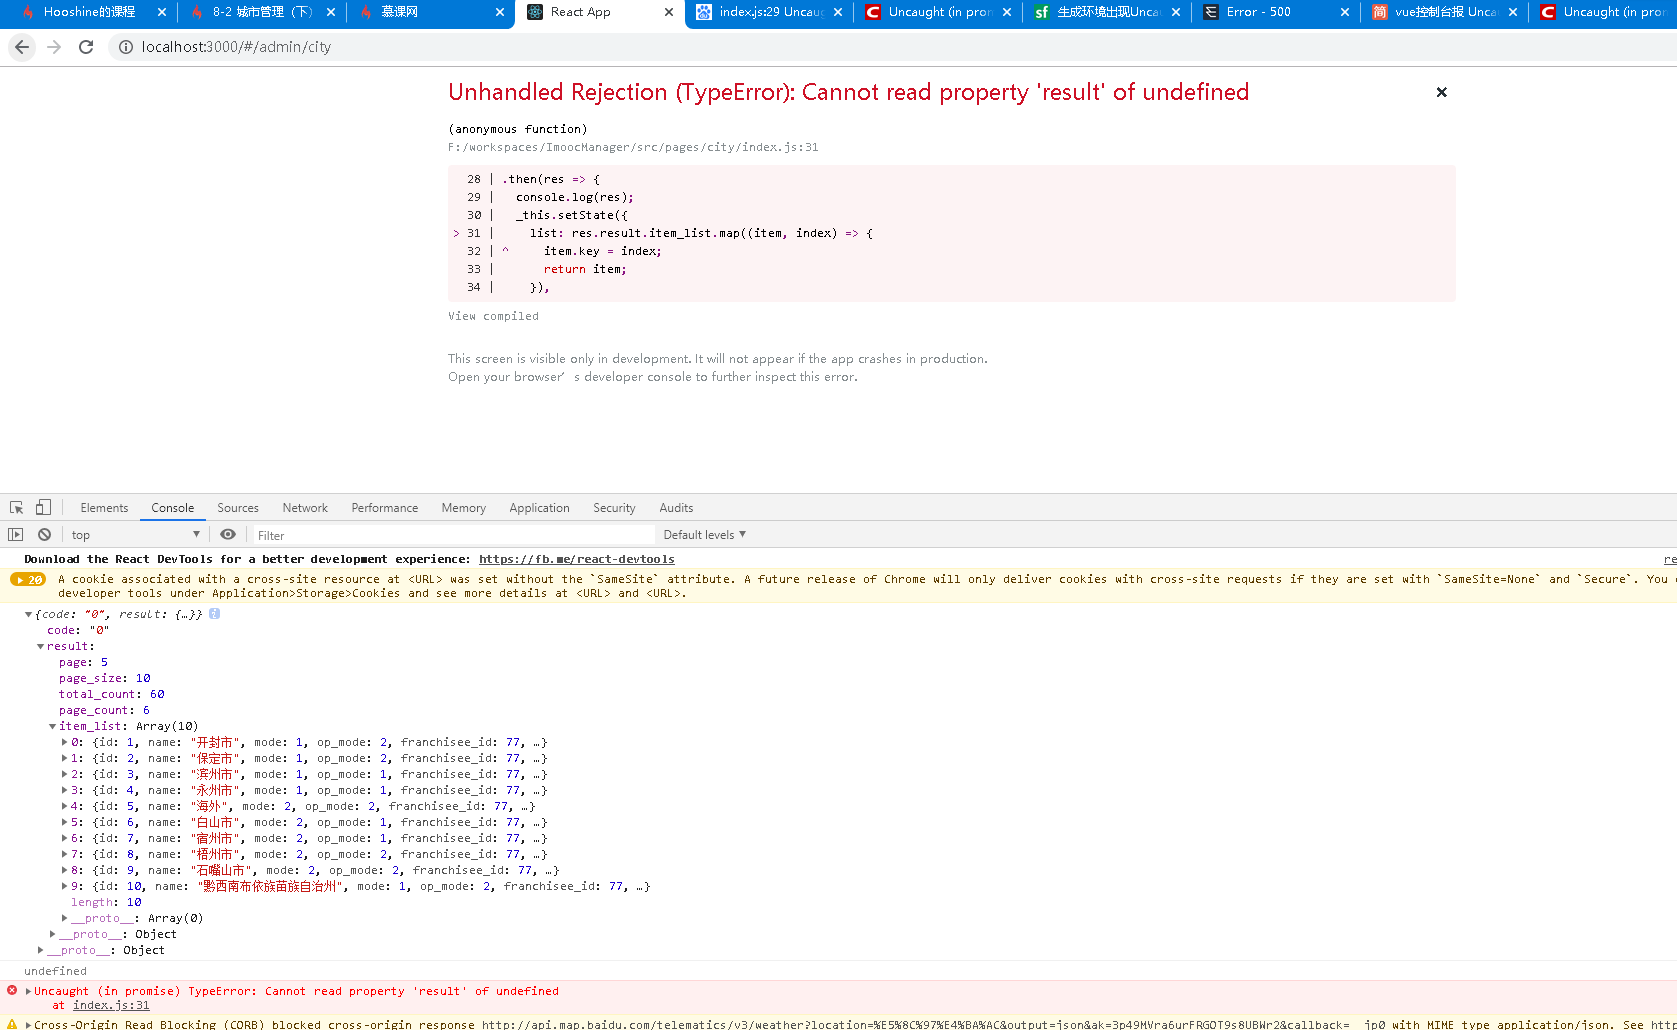Focus the console Filter input field
The image size is (1677, 1030).
click(x=453, y=535)
